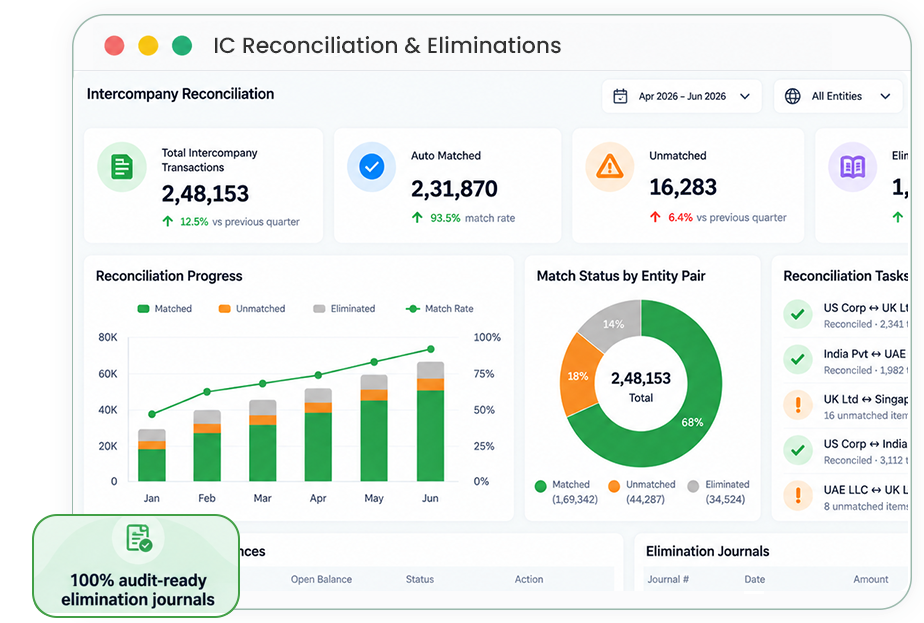The width and height of the screenshot is (924, 623).
Task: Open the All Entities filter dropdown
Action: [x=838, y=96]
